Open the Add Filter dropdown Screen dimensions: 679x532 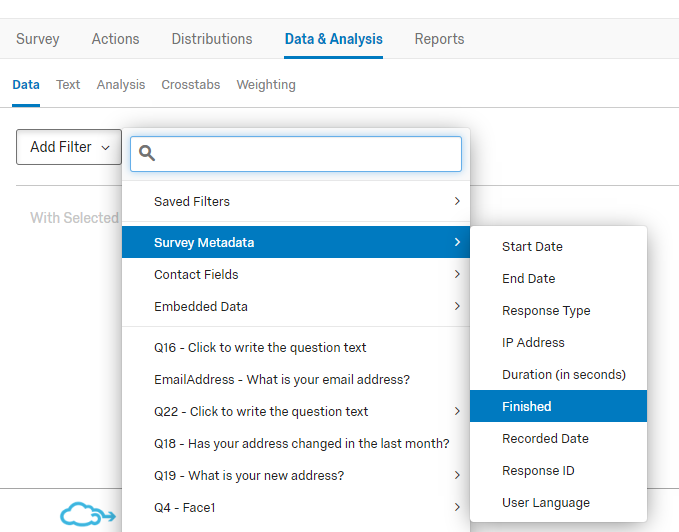(x=69, y=147)
